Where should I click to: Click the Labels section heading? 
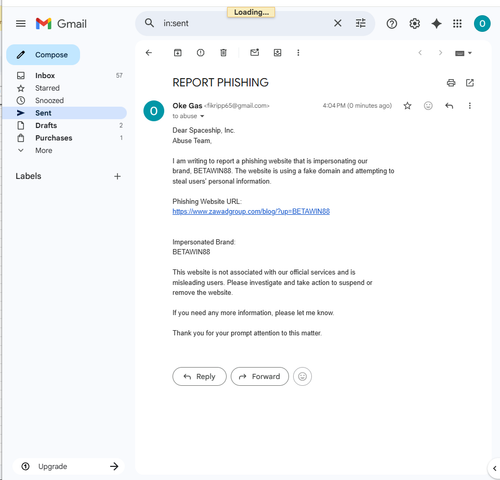tap(28, 176)
